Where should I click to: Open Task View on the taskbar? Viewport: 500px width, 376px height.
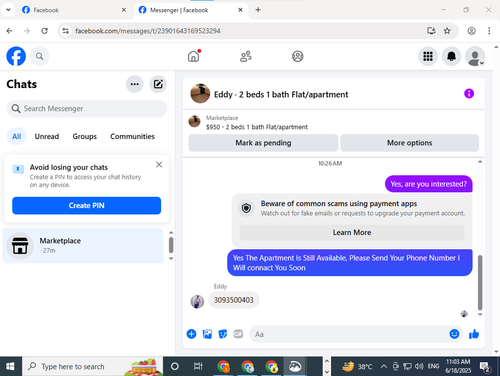pyautogui.click(x=198, y=366)
